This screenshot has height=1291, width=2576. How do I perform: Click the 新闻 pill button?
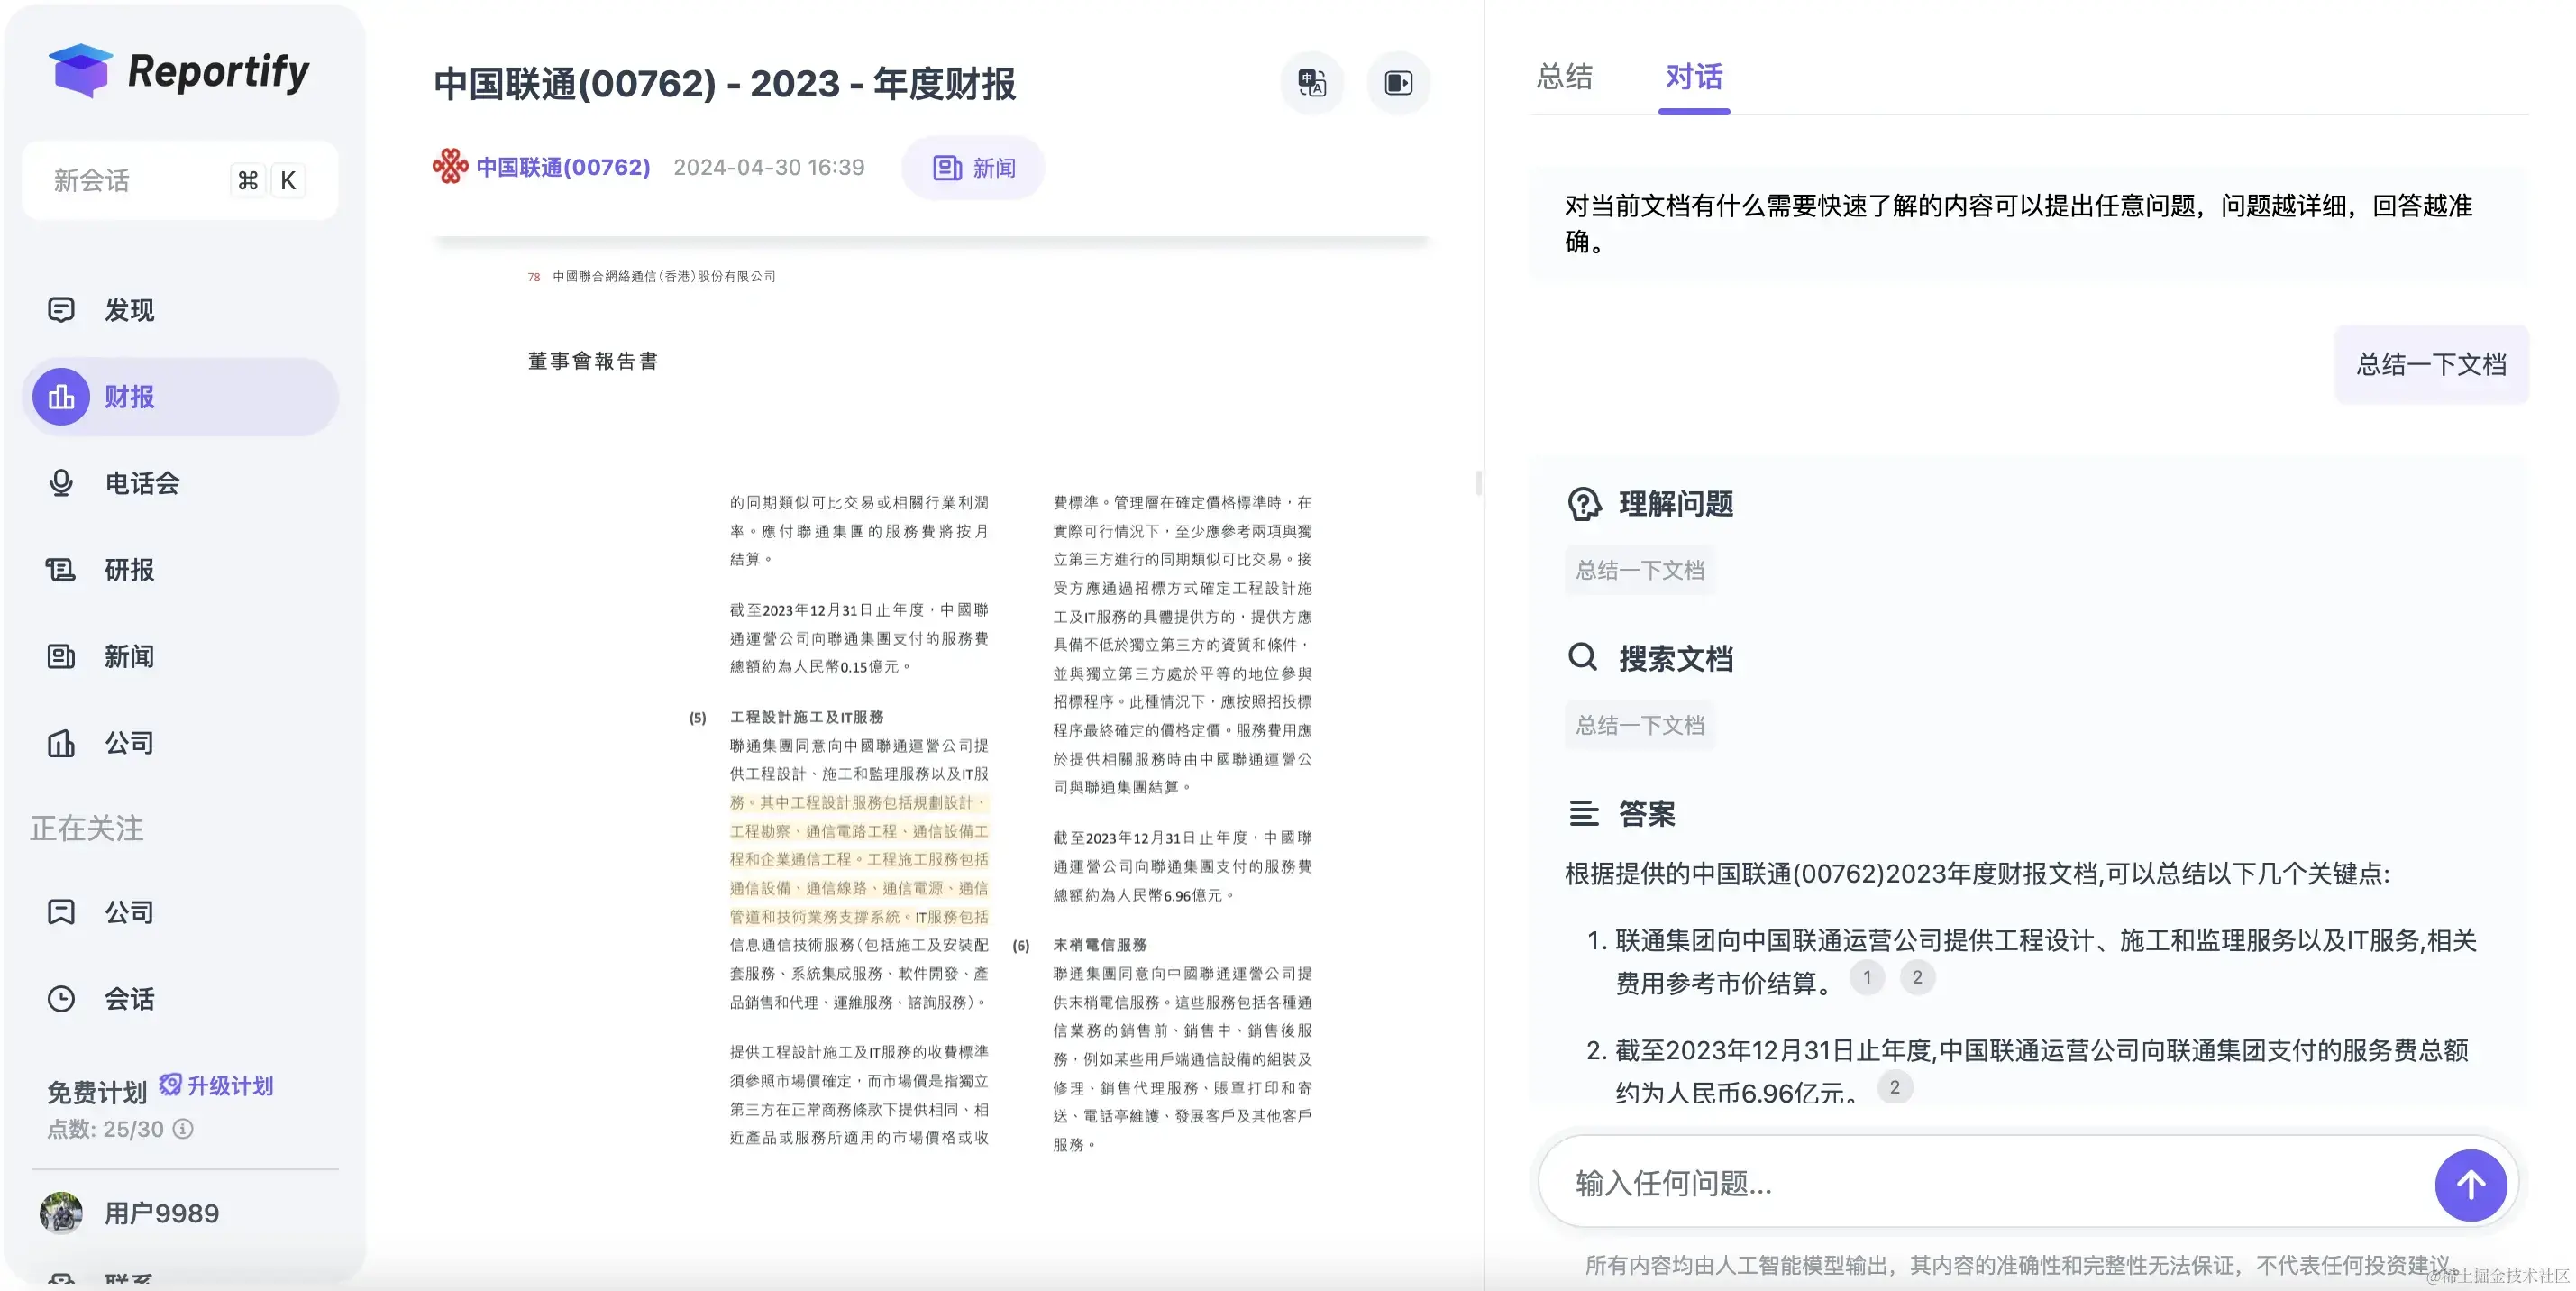click(973, 168)
